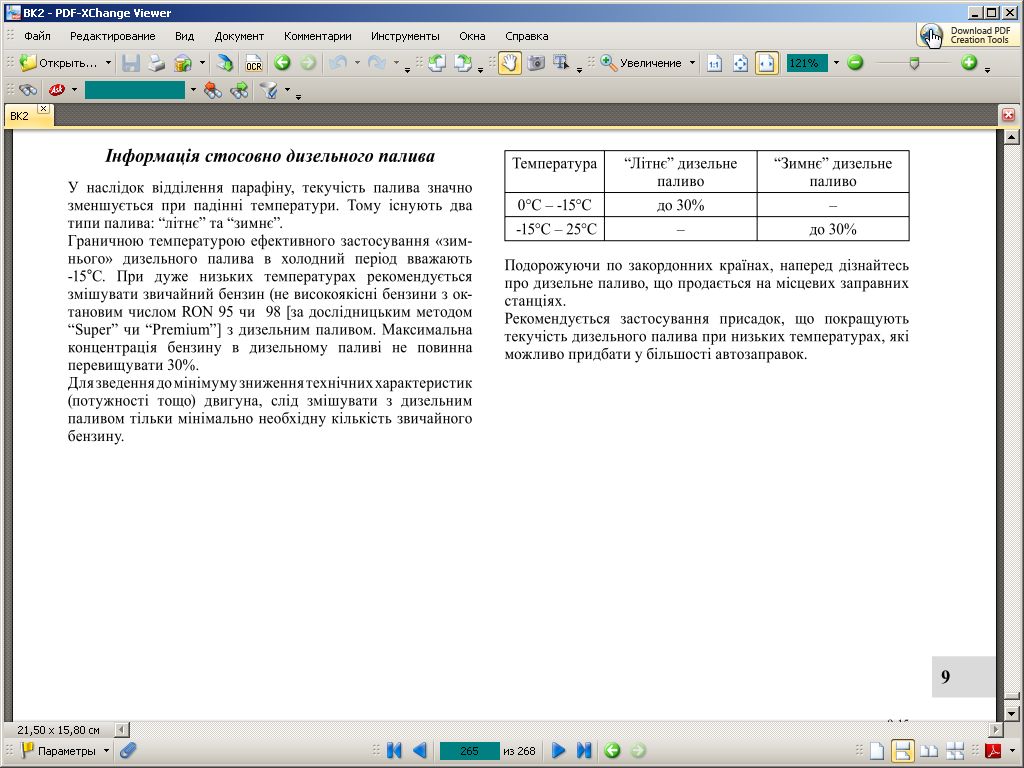Toggle Actual Size 1:1 view
Image resolution: width=1024 pixels, height=768 pixels.
[x=714, y=63]
